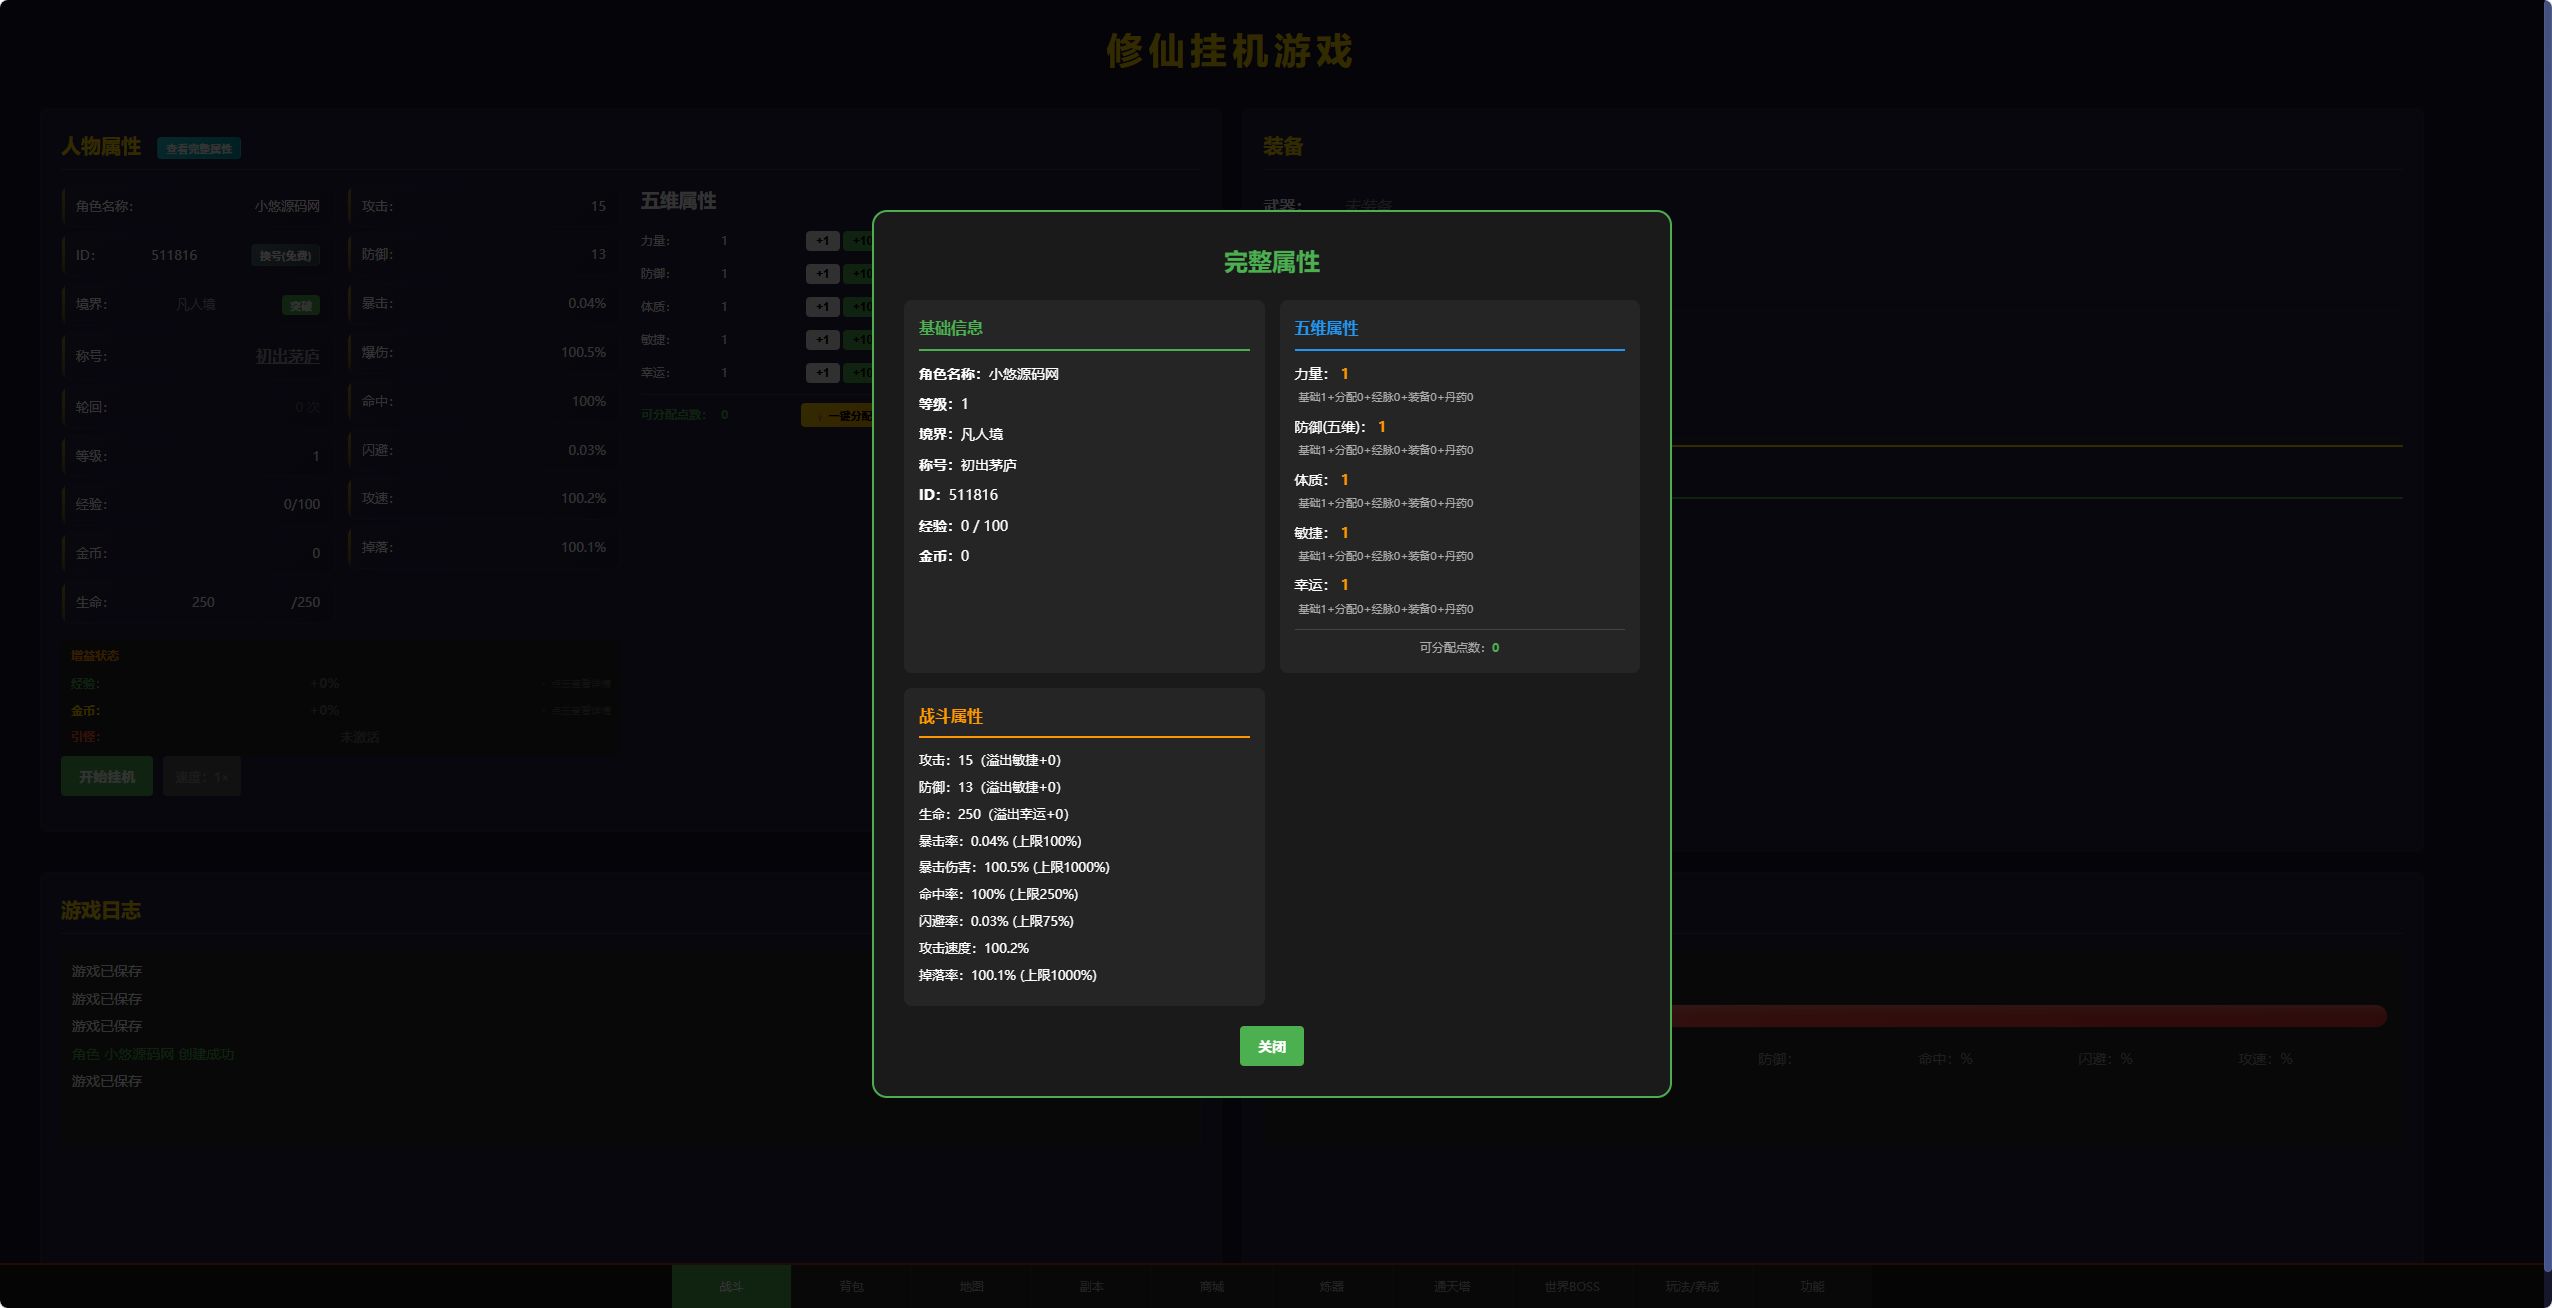Click the 换号(免费) button

[285, 255]
